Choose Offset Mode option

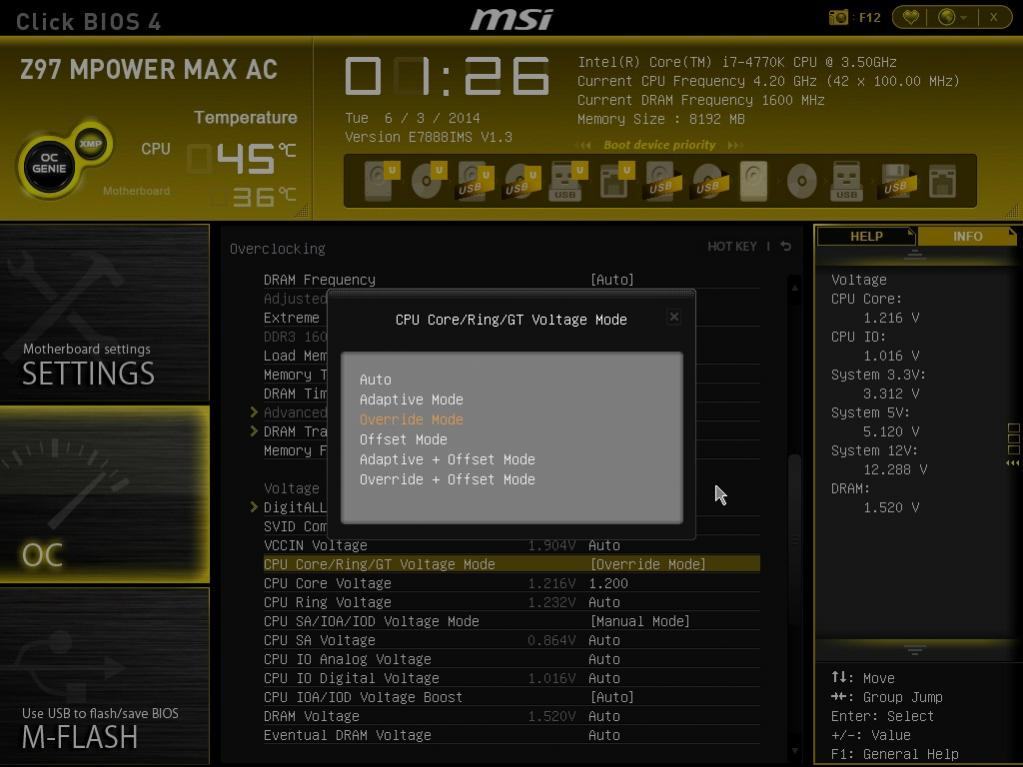(403, 440)
